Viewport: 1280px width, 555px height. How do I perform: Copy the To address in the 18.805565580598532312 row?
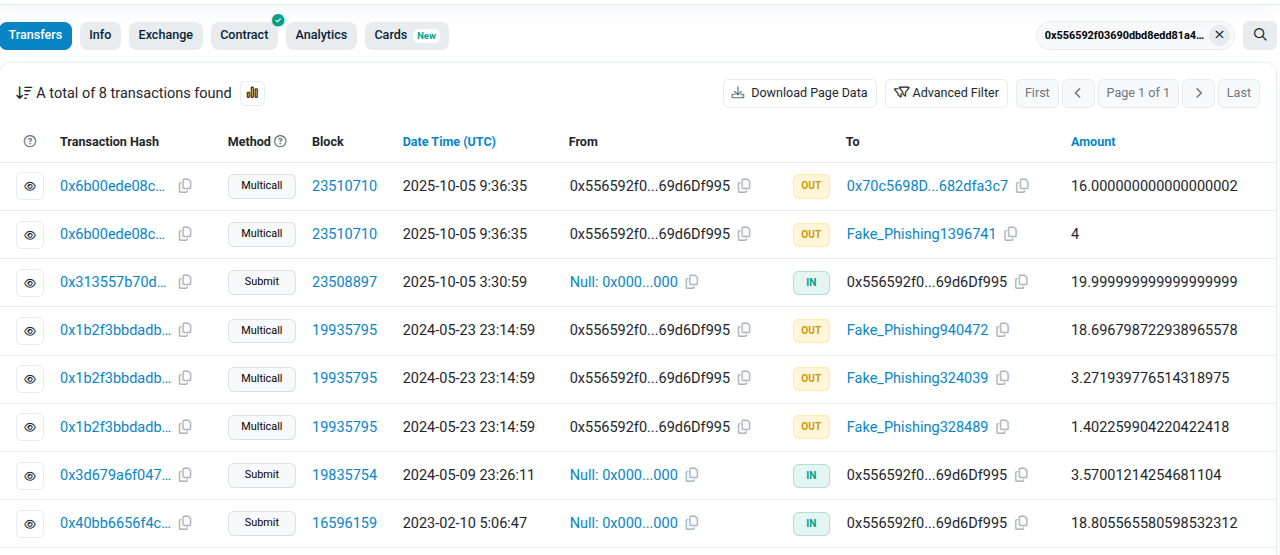click(1021, 523)
